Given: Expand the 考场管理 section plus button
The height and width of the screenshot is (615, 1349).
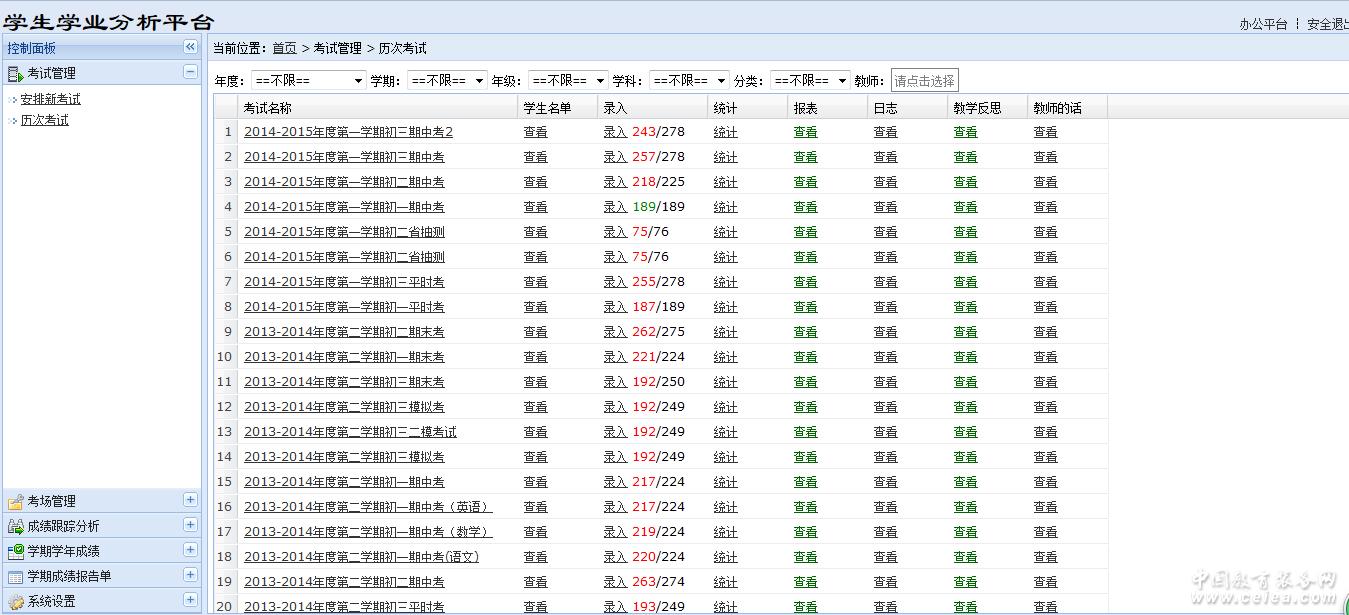Looking at the screenshot, I should coord(190,500).
